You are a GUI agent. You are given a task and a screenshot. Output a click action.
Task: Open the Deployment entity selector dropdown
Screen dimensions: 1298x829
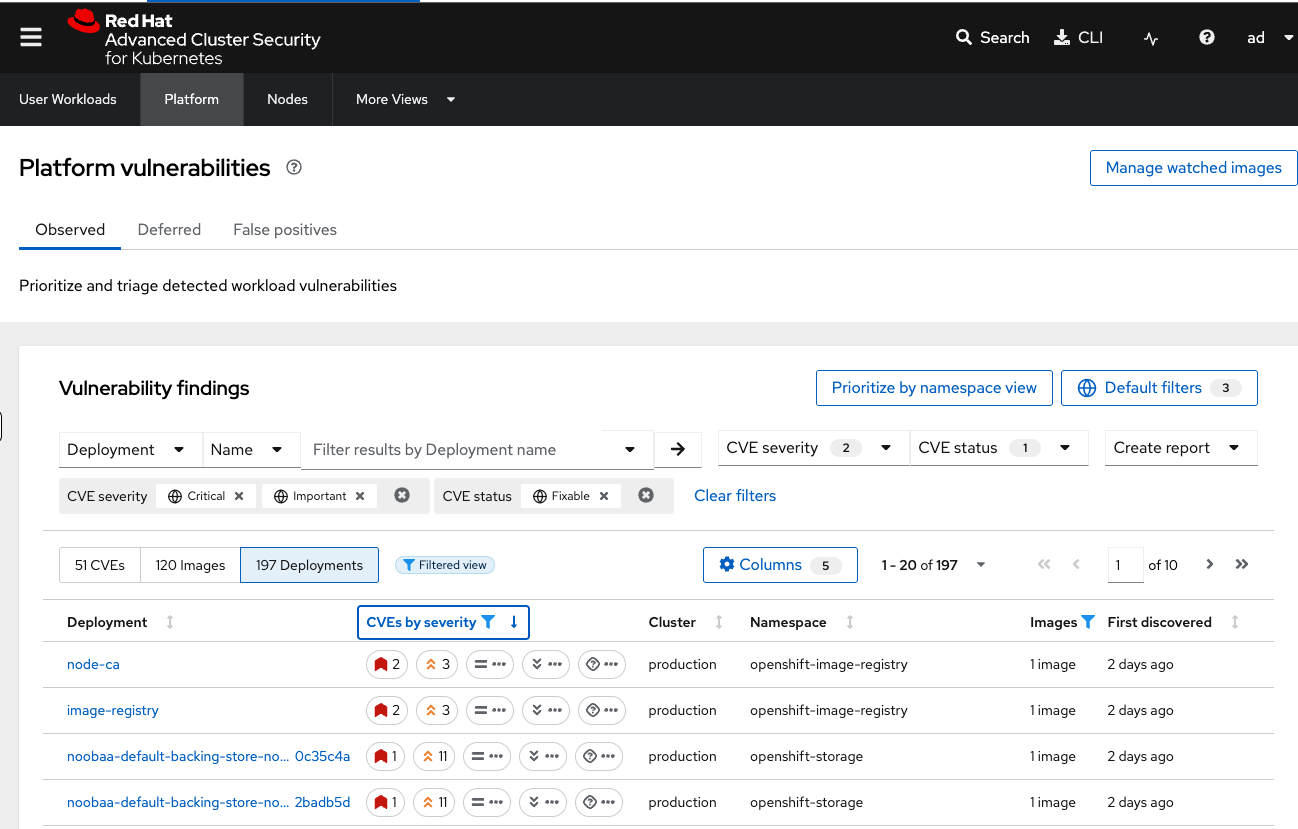[130, 449]
